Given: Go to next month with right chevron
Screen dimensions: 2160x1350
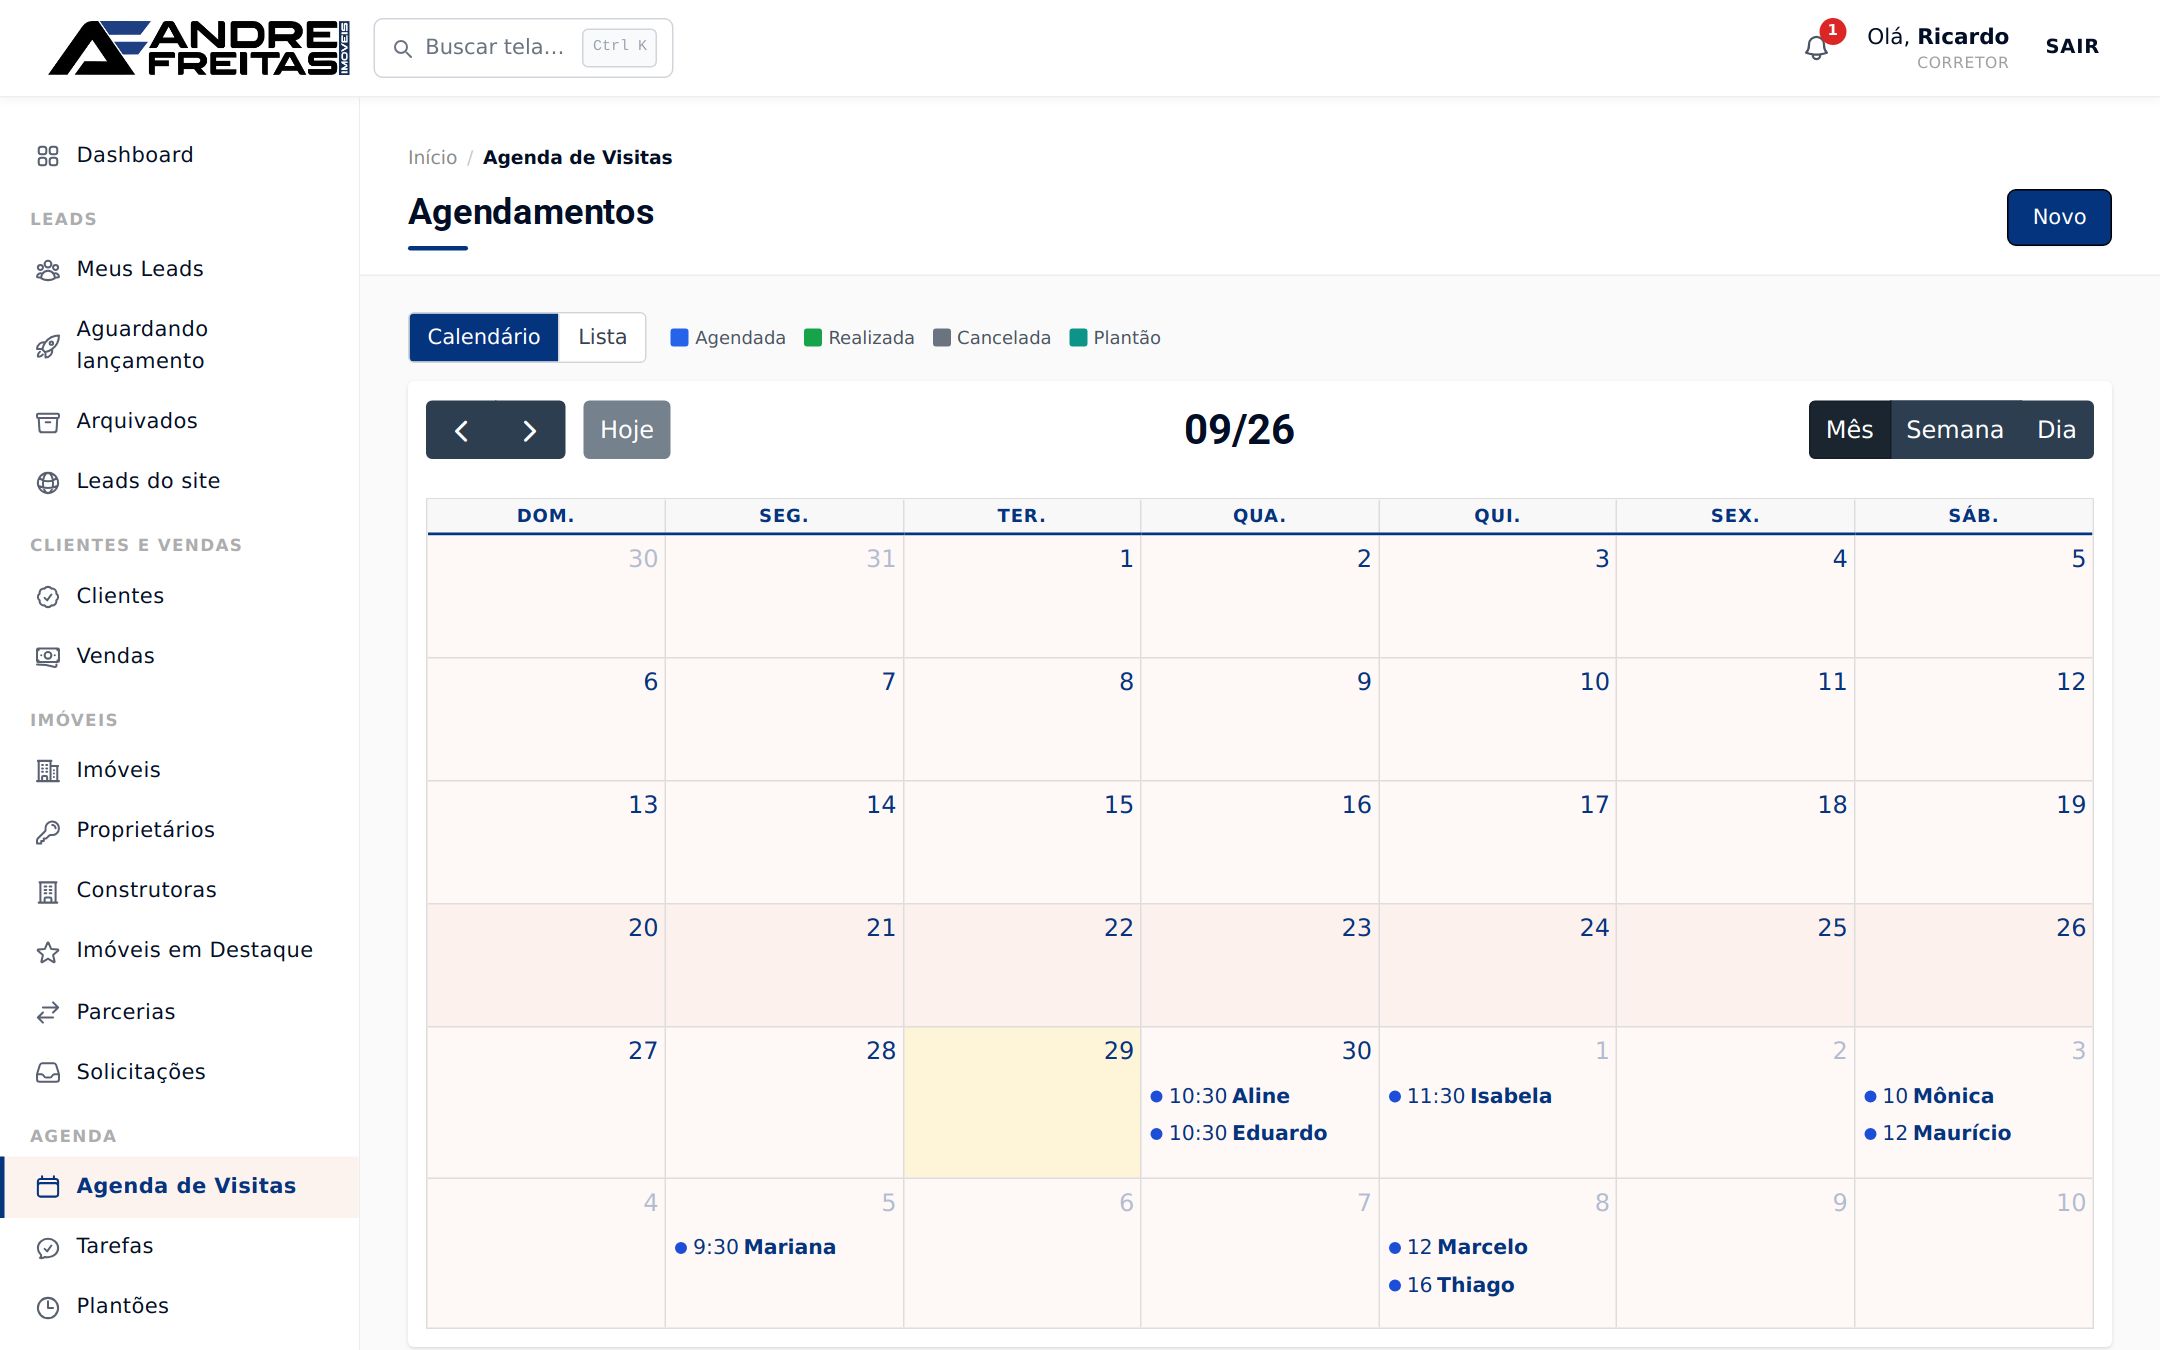Looking at the screenshot, I should click(530, 430).
